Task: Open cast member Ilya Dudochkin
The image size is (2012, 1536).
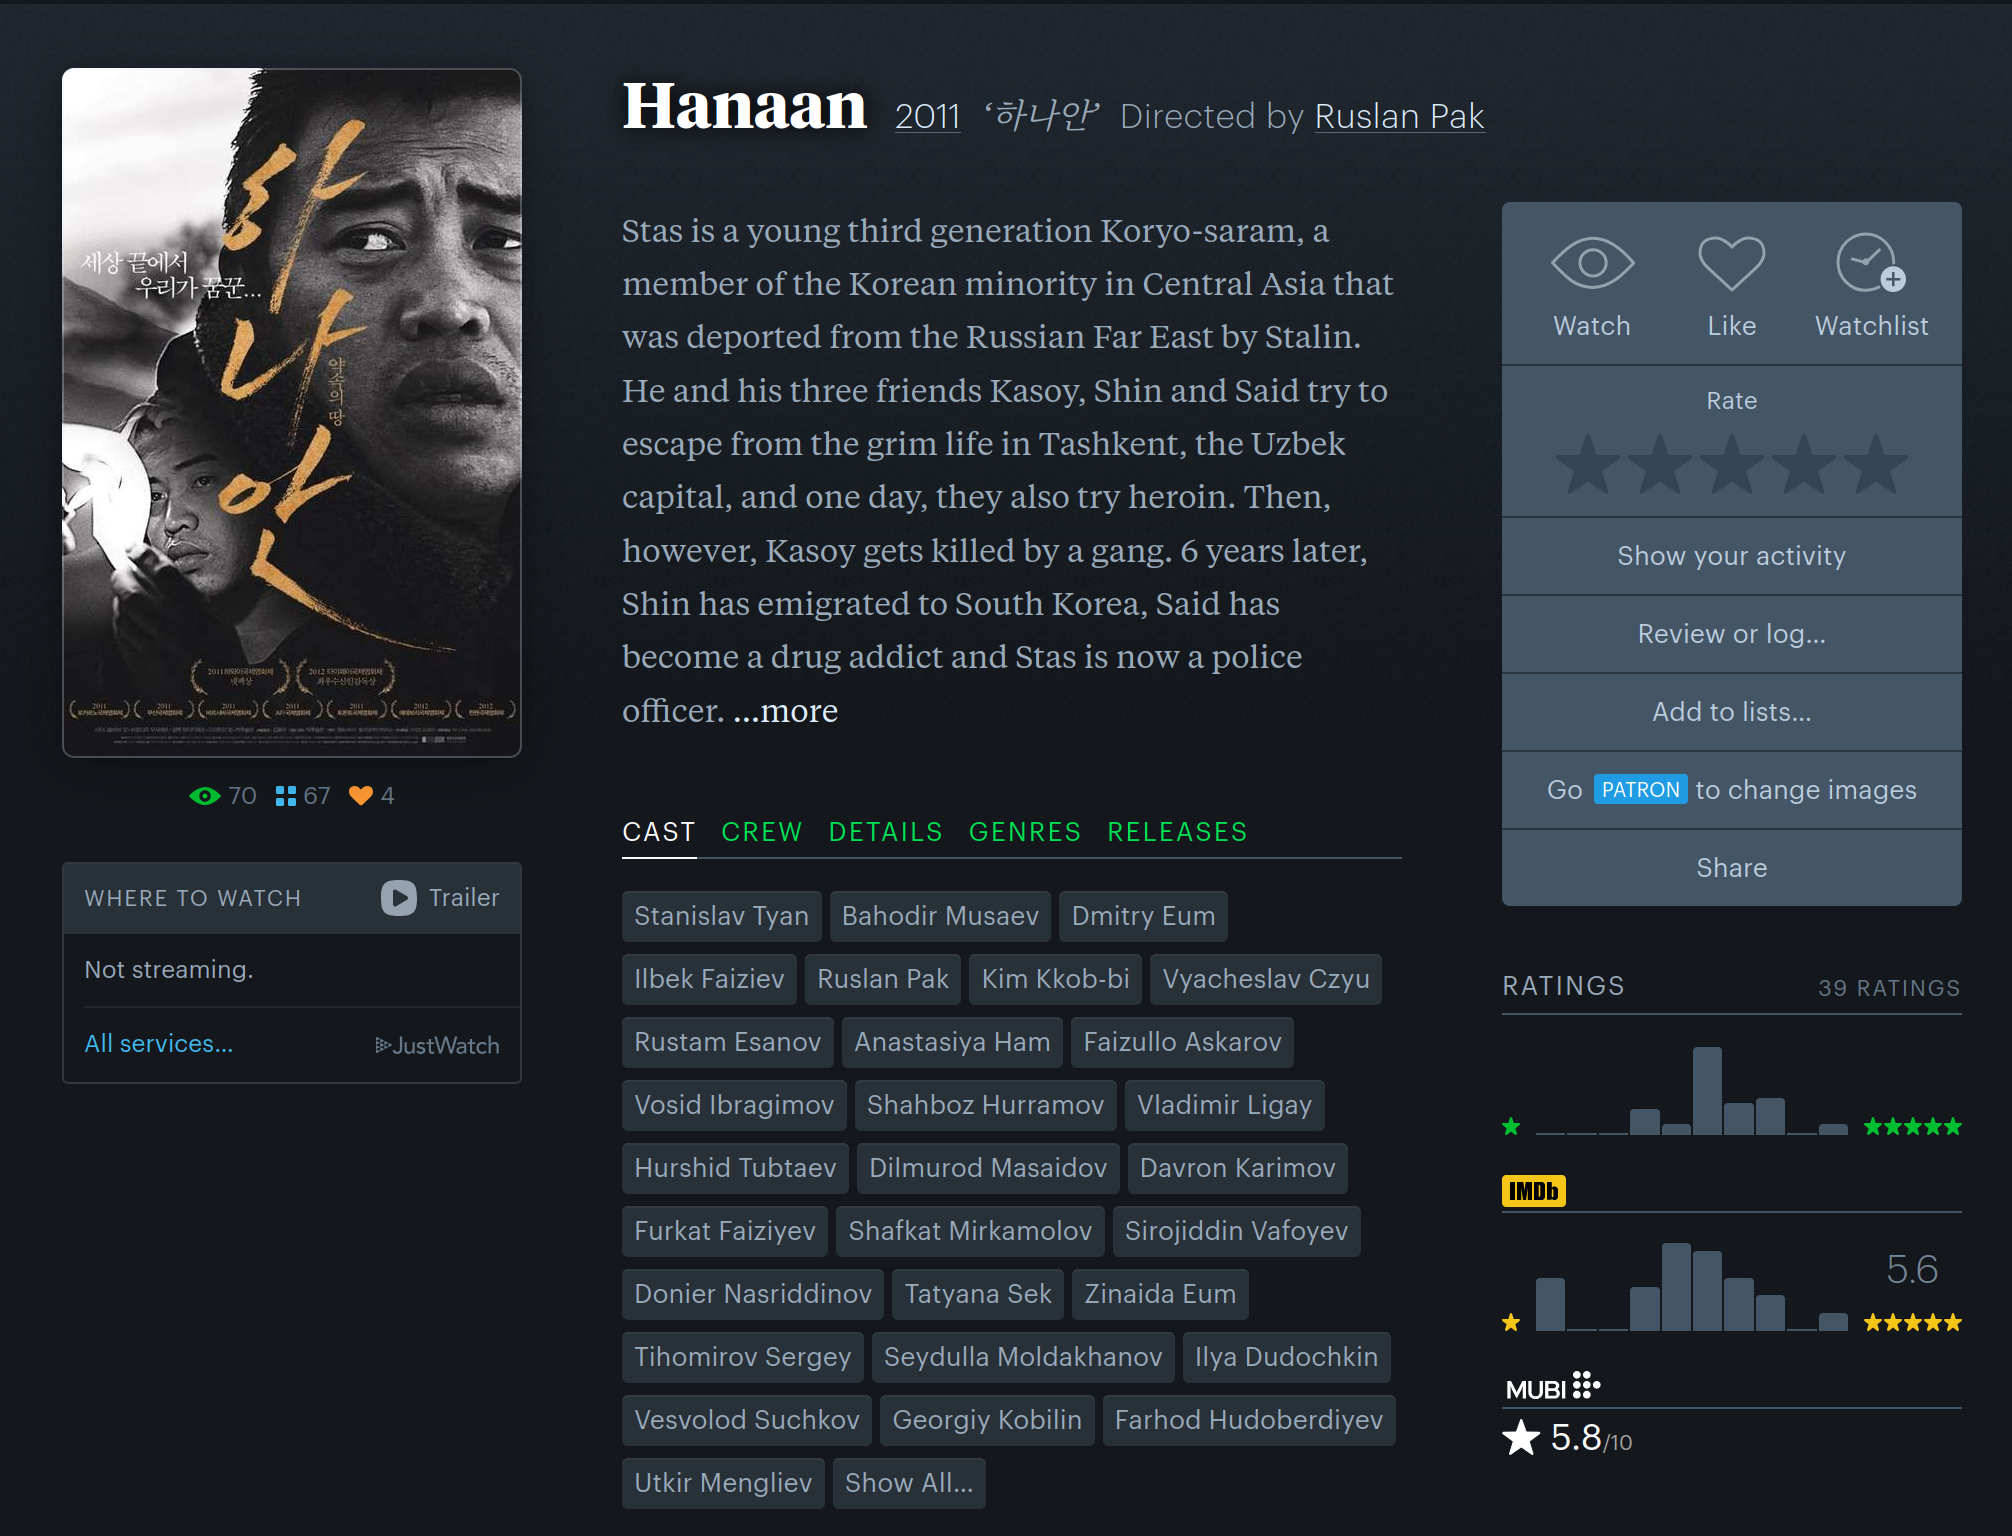Action: coord(1287,1357)
